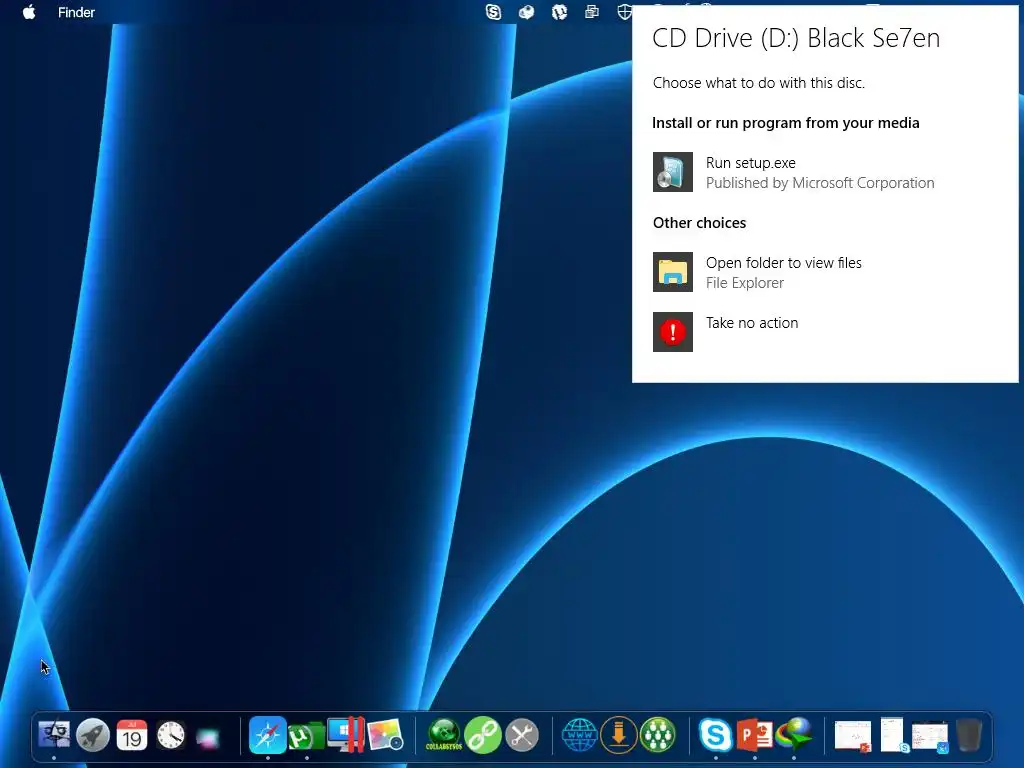Select the third minimized window thumbnail in dock

(x=930, y=737)
